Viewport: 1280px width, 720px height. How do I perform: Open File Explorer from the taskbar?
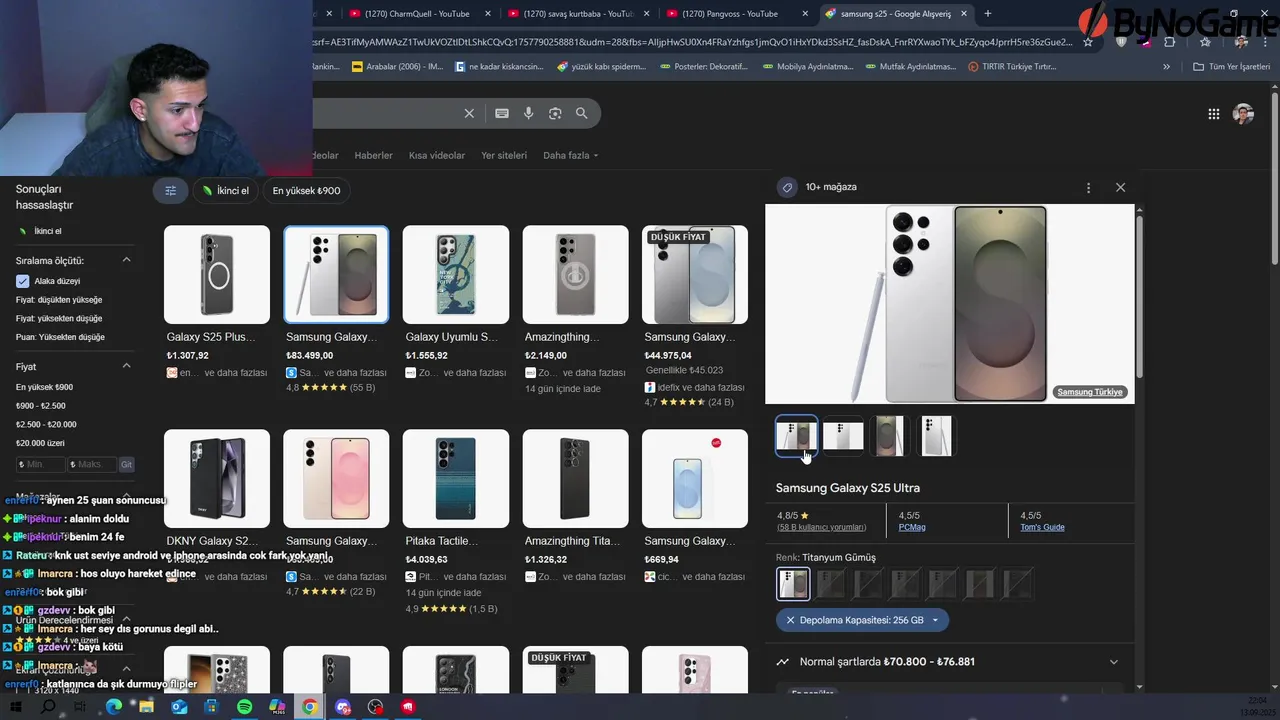[x=147, y=707]
